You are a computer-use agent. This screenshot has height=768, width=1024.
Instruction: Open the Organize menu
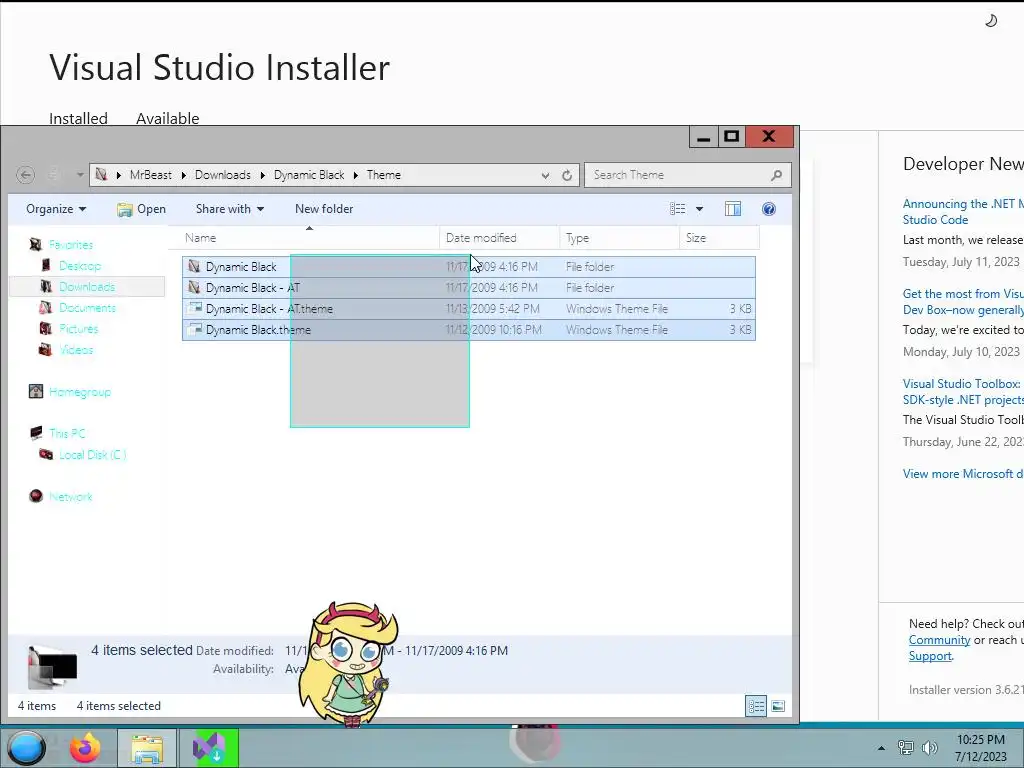point(56,209)
